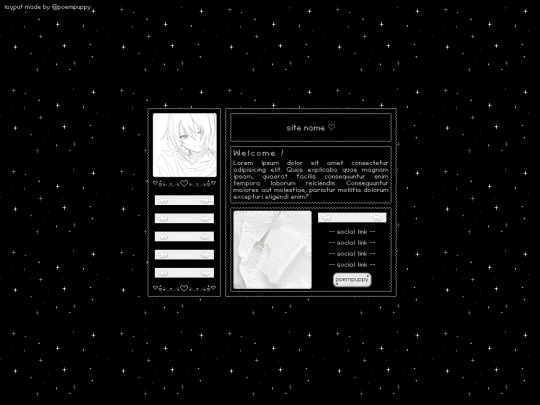Click the anime character avatar image

[185, 145]
